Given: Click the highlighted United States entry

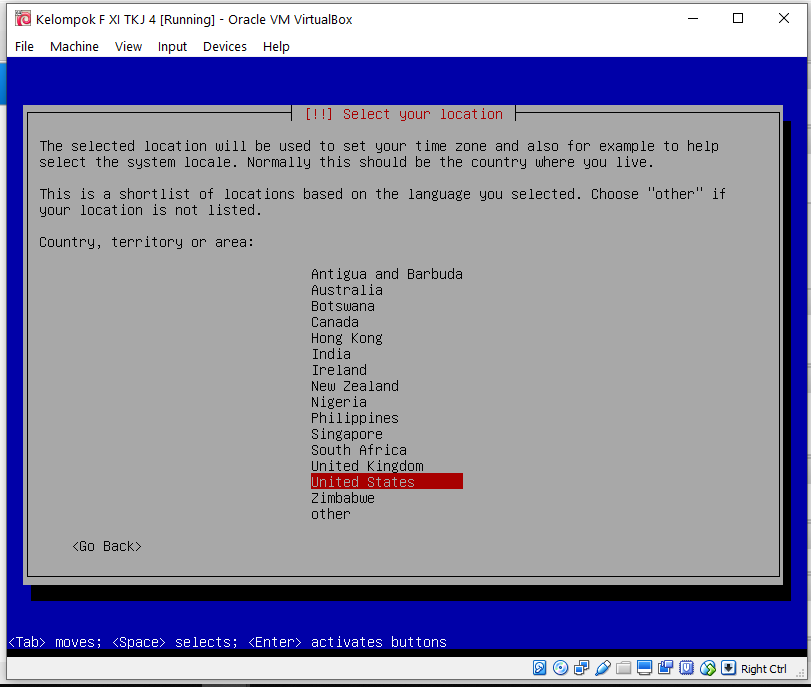Looking at the screenshot, I should coord(386,482).
